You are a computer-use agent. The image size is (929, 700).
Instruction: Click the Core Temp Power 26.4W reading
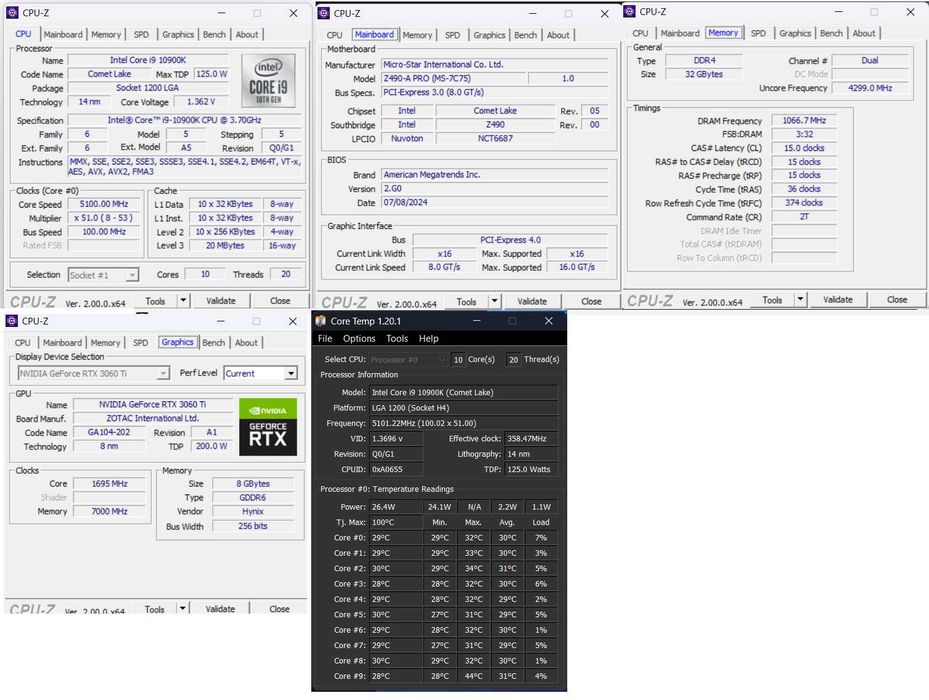point(395,507)
